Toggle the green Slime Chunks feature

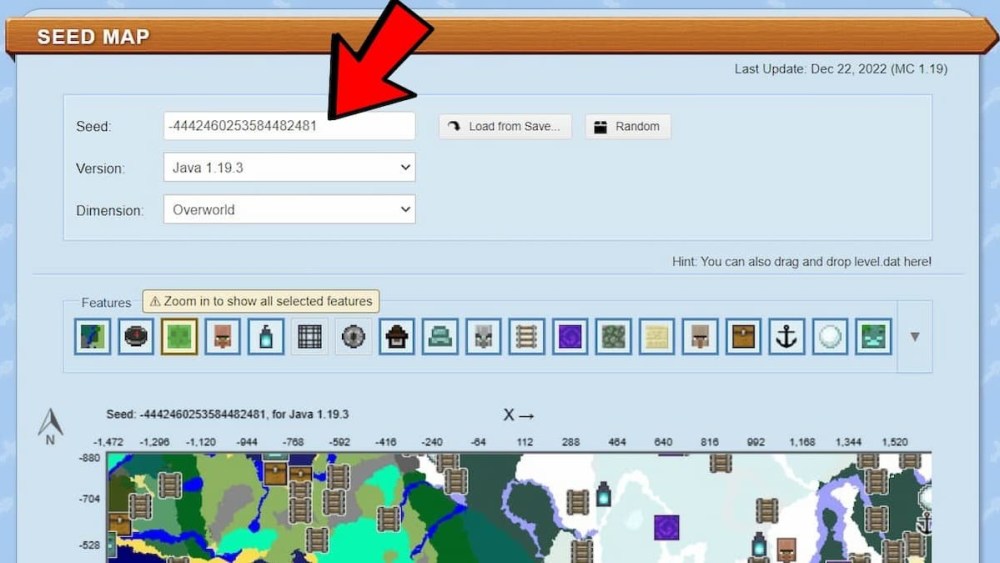pos(179,337)
